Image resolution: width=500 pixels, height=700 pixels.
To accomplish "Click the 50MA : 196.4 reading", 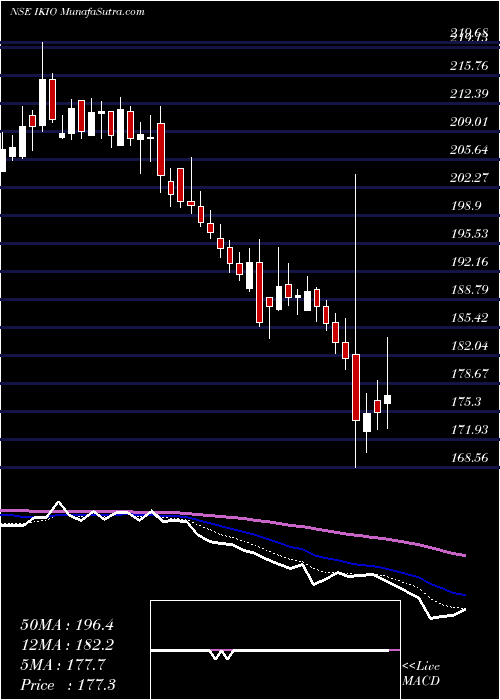I will (67, 625).
